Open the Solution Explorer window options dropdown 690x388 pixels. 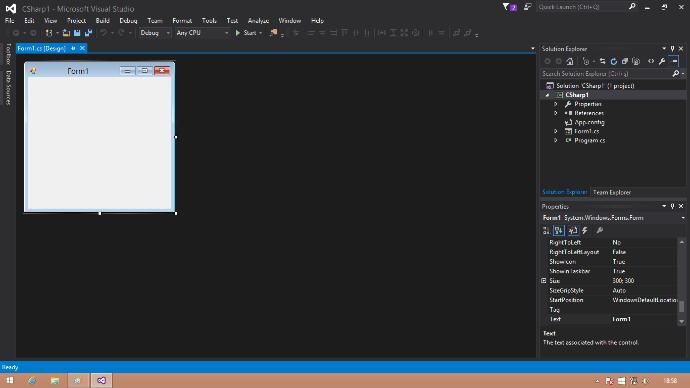tap(664, 48)
